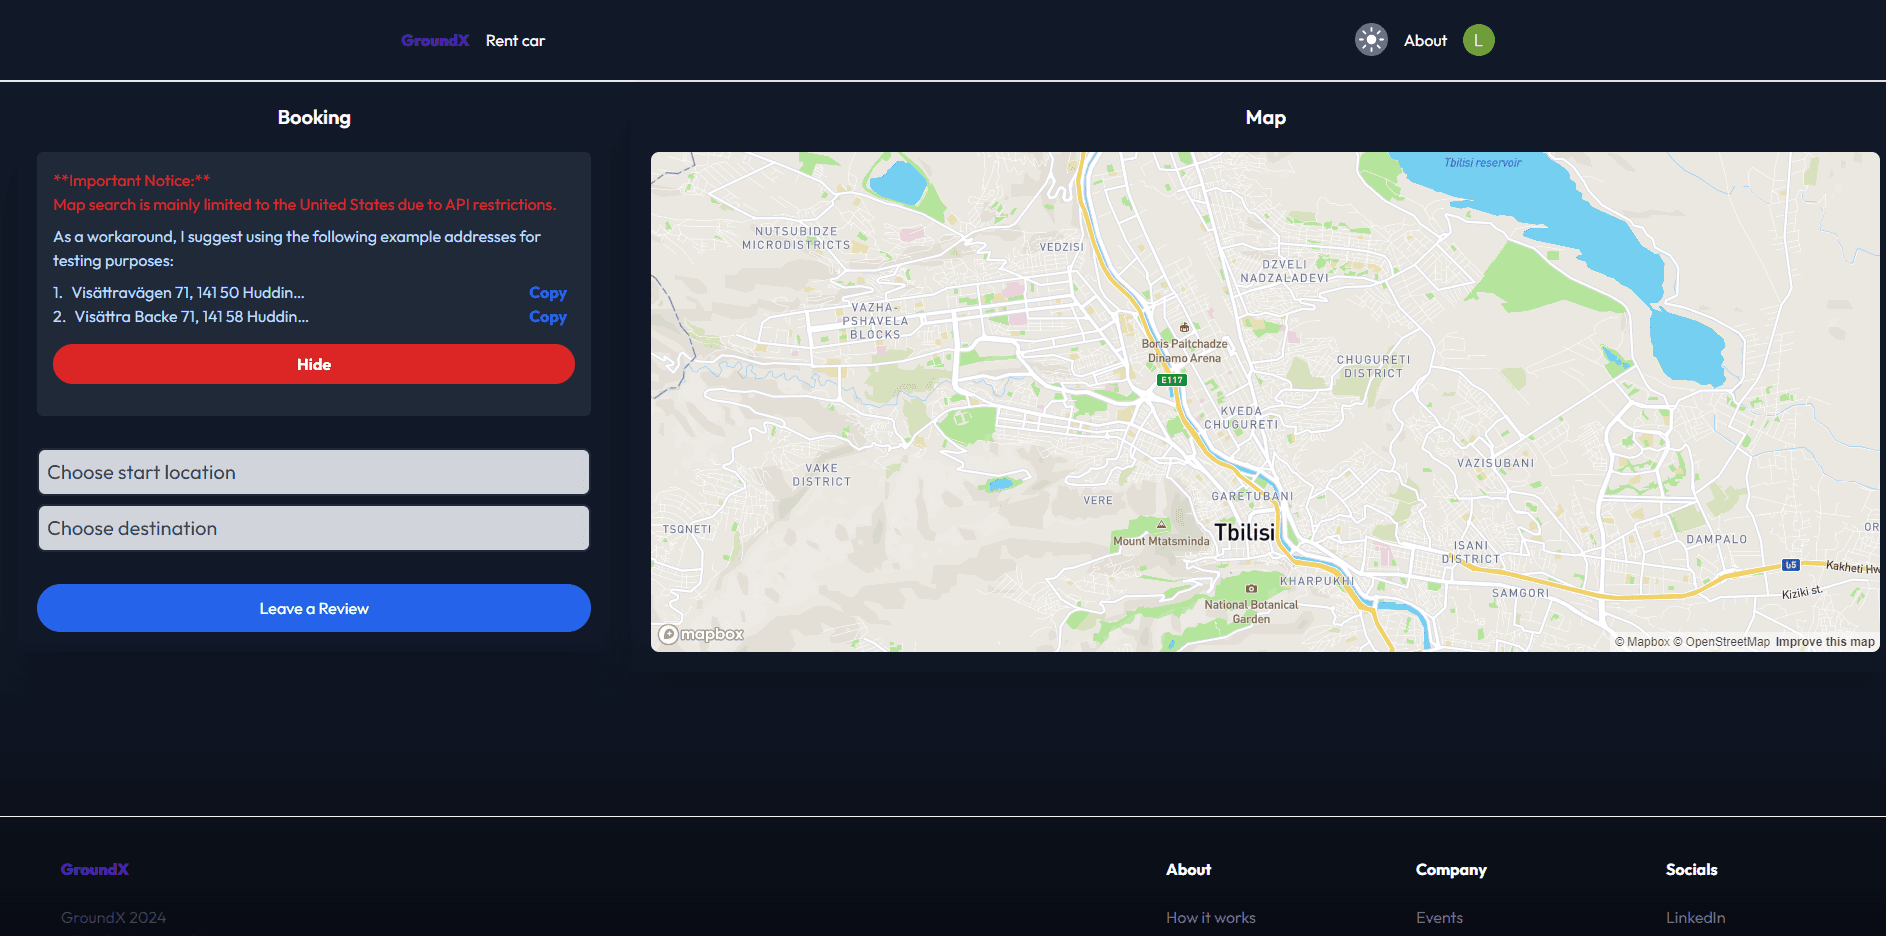Click Improve this map link

[1825, 642]
